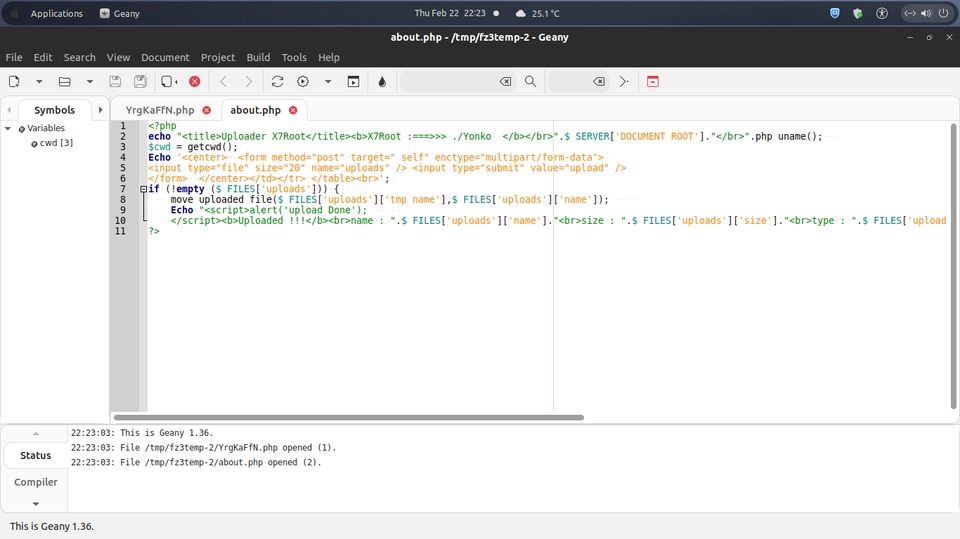Show next message tab with down arrow
The width and height of the screenshot is (960, 539).
(x=36, y=503)
